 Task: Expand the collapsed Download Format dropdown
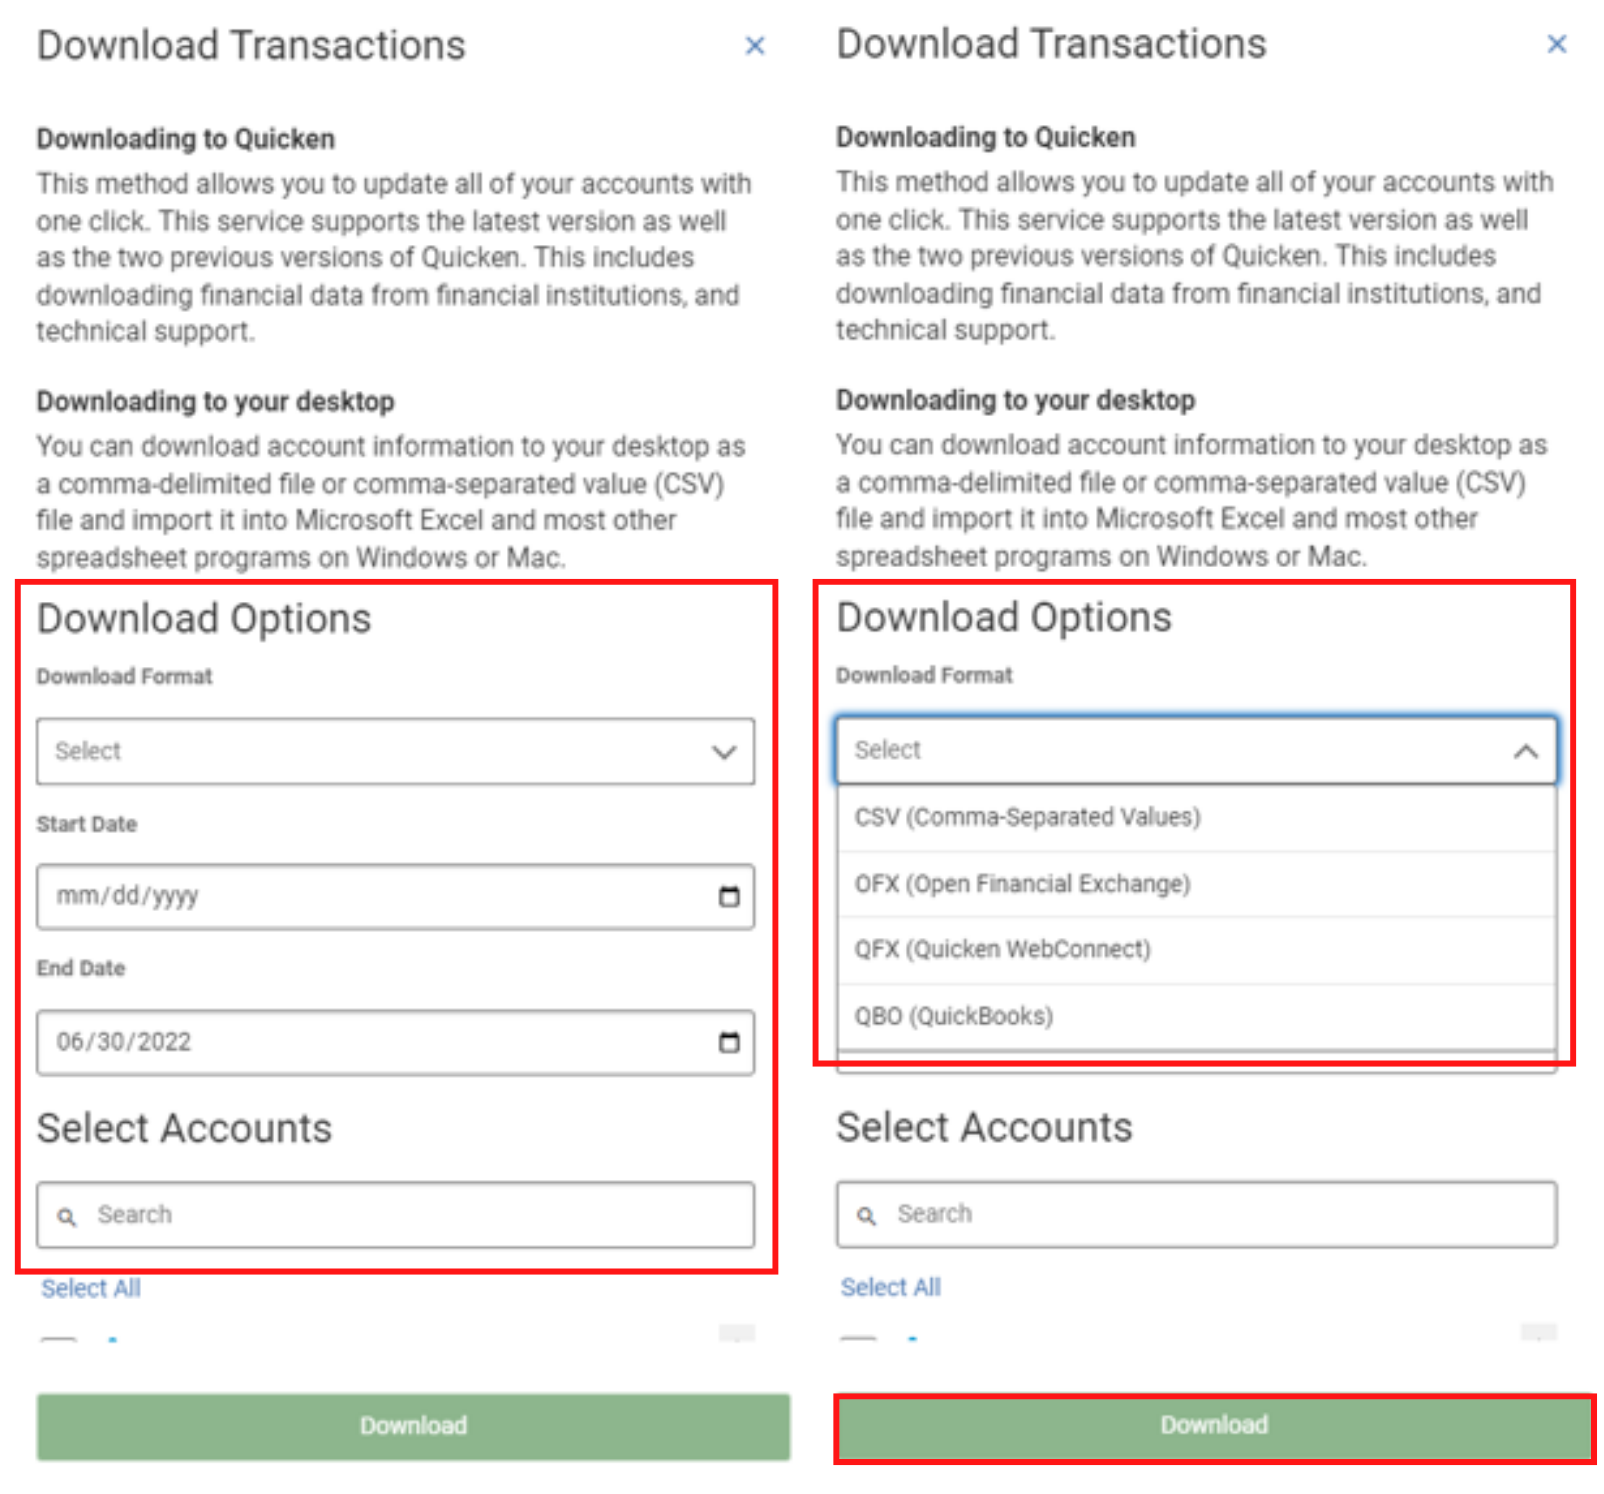723,752
